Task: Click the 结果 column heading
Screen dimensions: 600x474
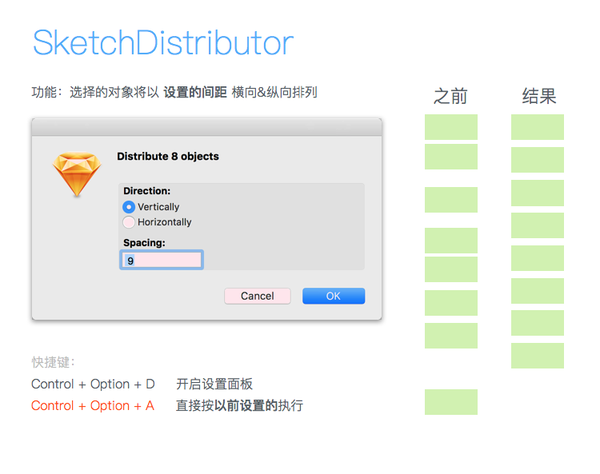Action: pos(538,96)
